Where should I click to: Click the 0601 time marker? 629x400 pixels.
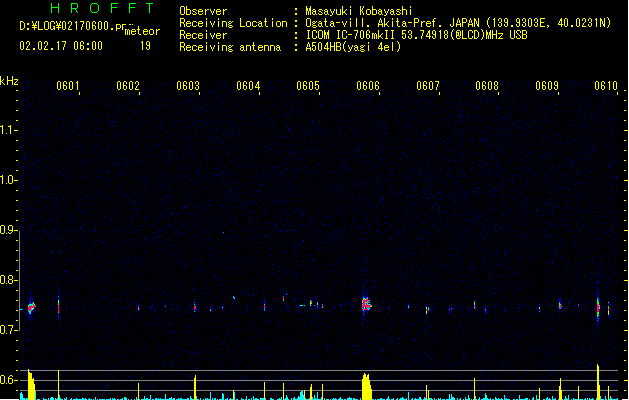point(67,86)
